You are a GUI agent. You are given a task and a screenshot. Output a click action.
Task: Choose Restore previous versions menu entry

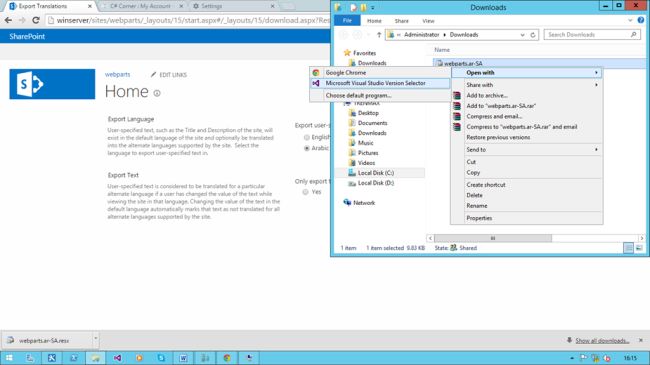click(526, 137)
